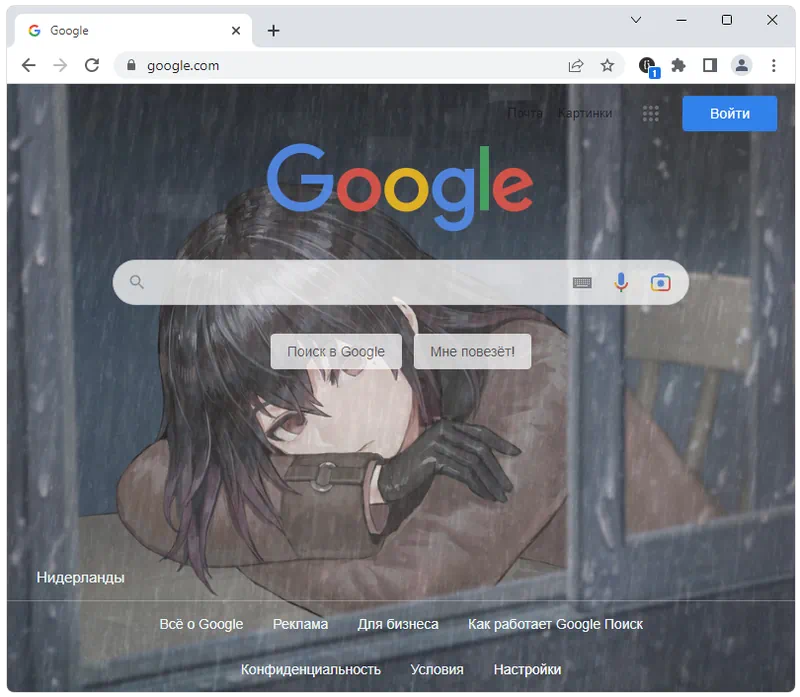
Task: Open the Условия footer link
Action: tap(437, 669)
